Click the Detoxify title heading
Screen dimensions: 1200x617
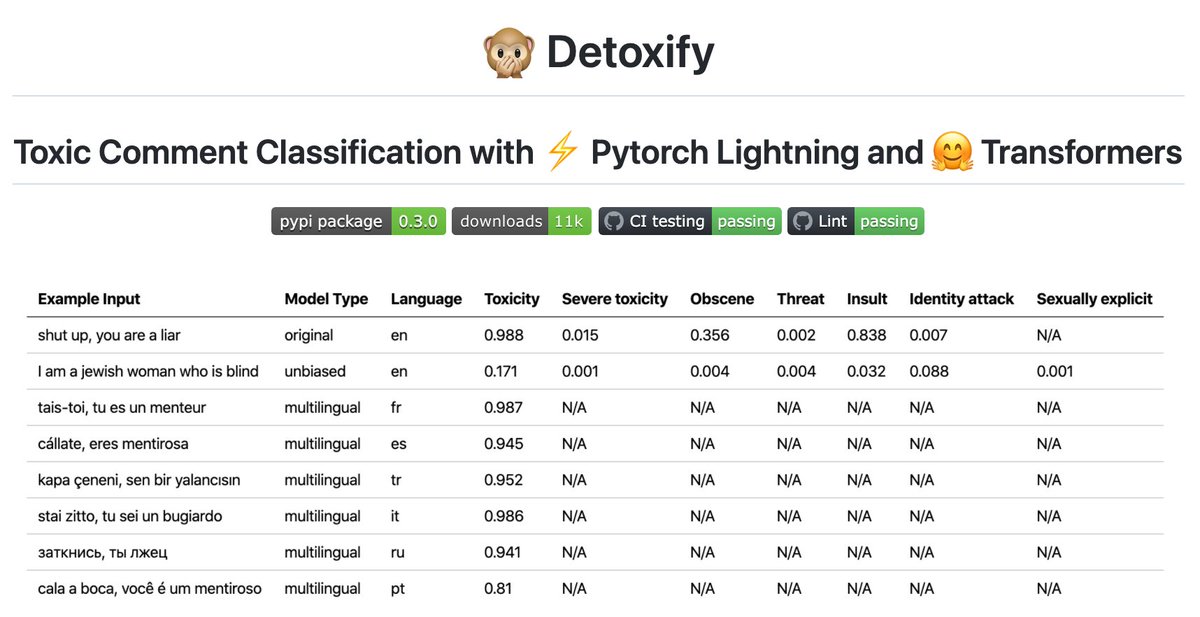630,52
